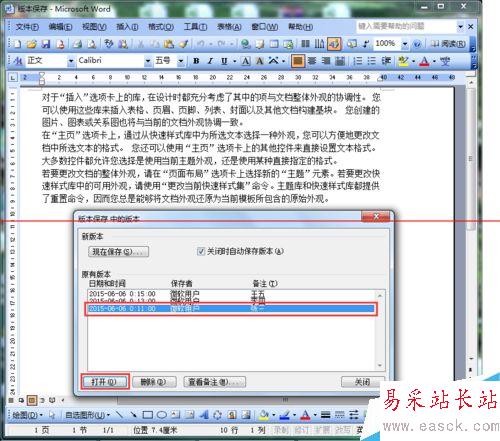Viewport: 500px width, 441px height.
Task: Open the 编辑(E) menu
Action: click(x=60, y=27)
